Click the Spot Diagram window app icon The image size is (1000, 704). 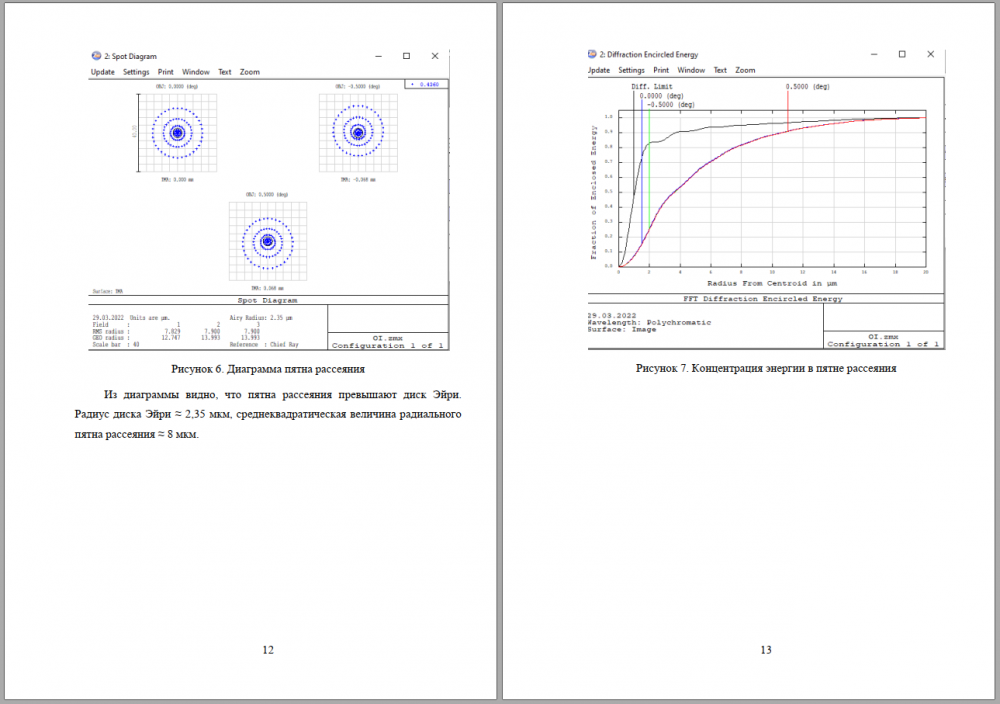point(96,56)
